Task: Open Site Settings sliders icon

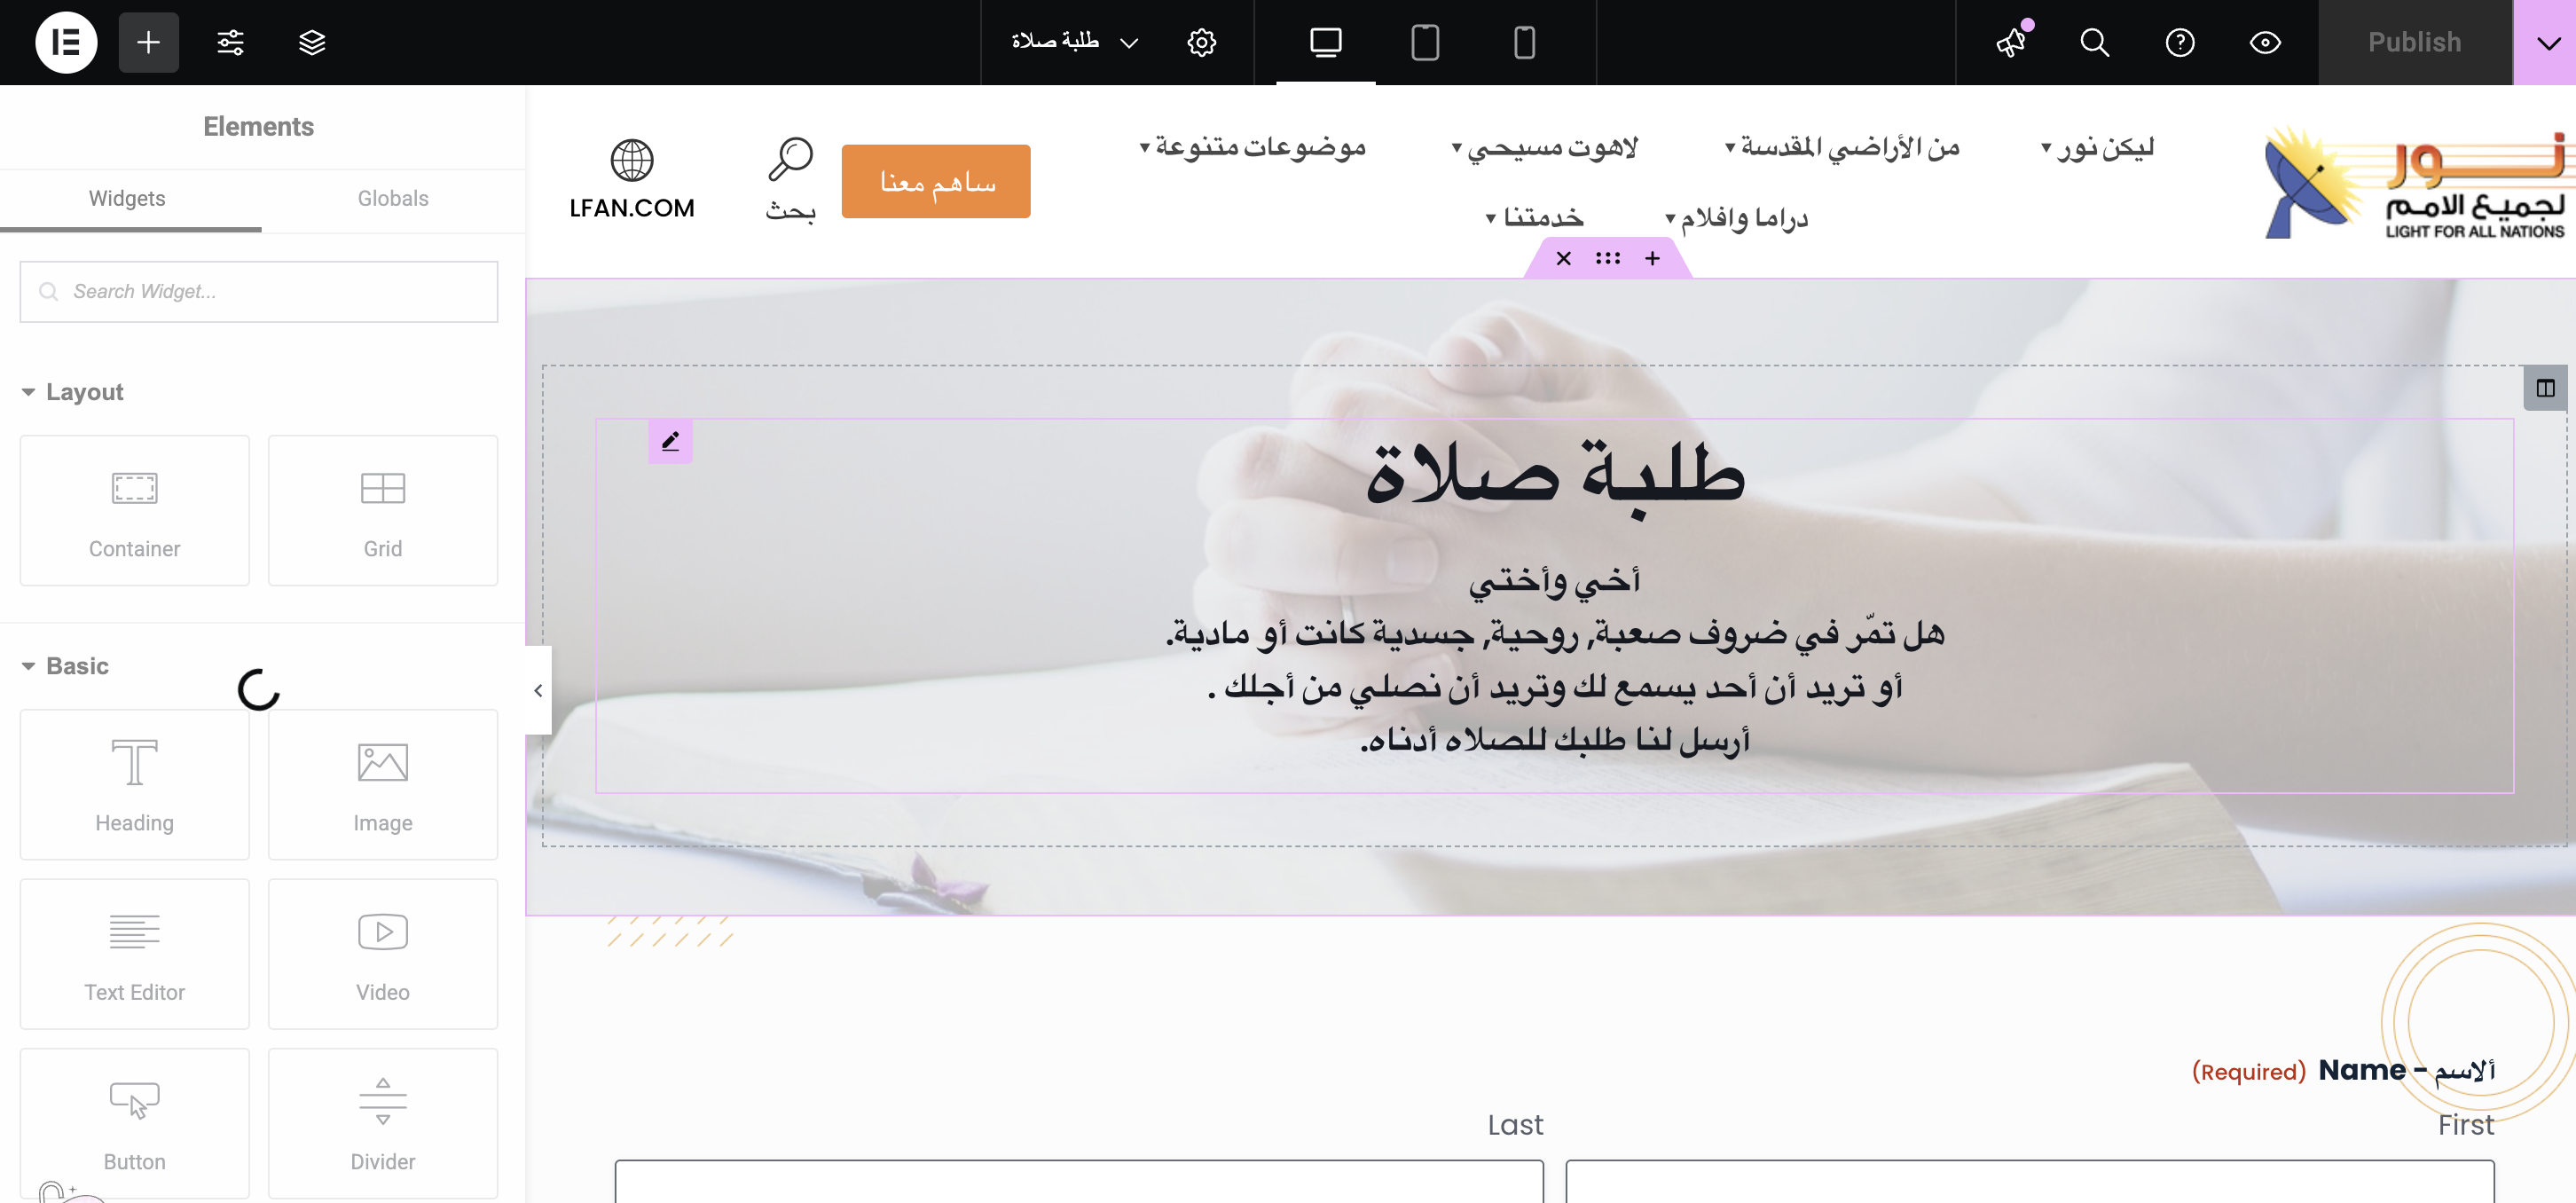Action: tap(230, 42)
